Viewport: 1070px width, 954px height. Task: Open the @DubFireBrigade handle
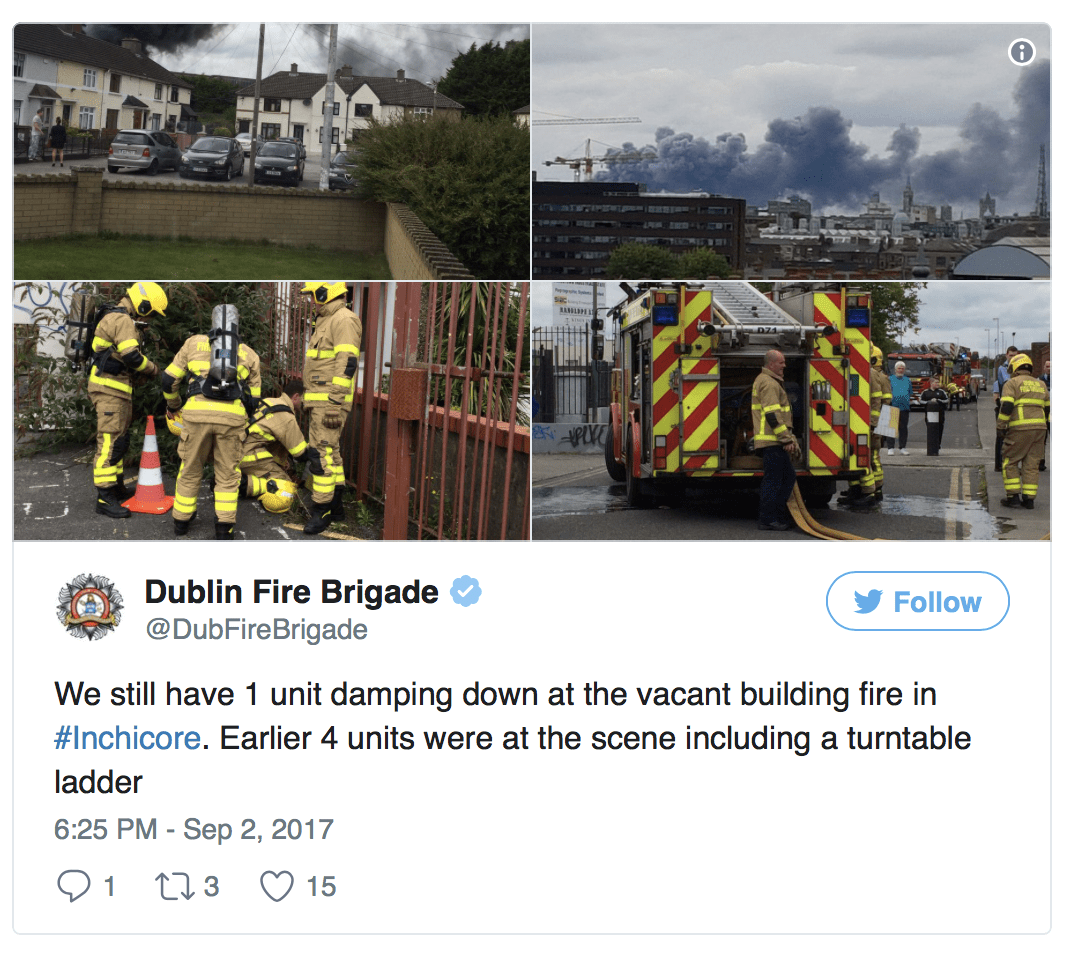tap(257, 630)
